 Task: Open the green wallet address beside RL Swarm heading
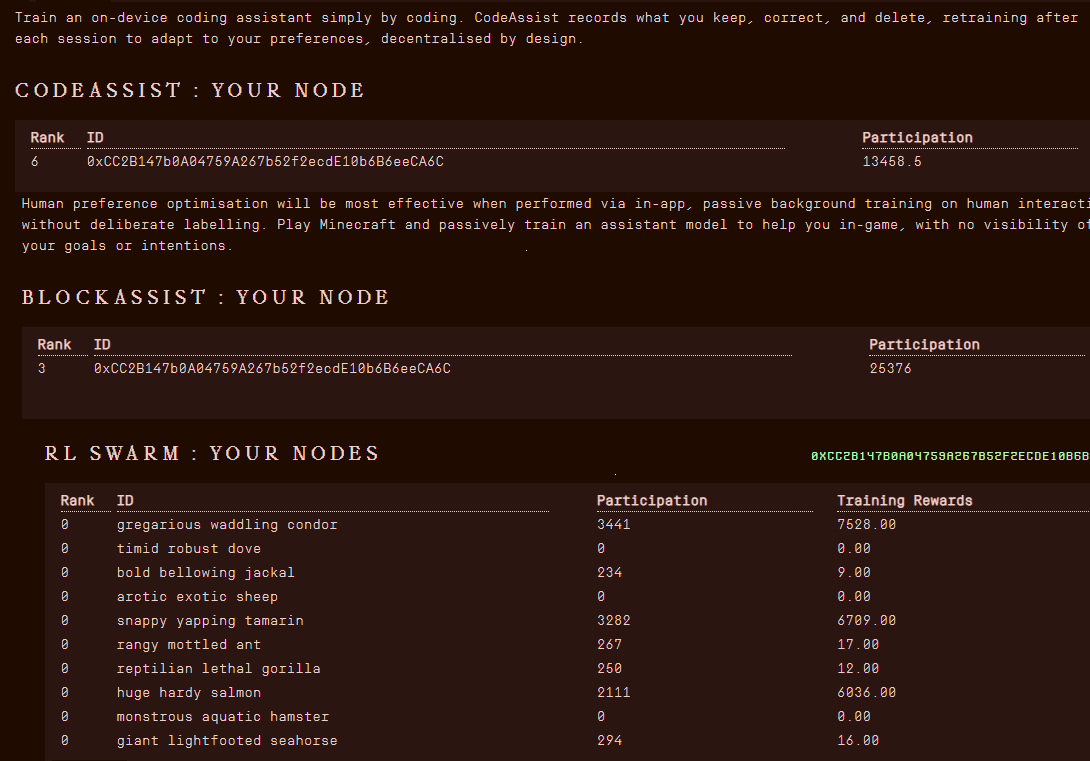[x=950, y=456]
